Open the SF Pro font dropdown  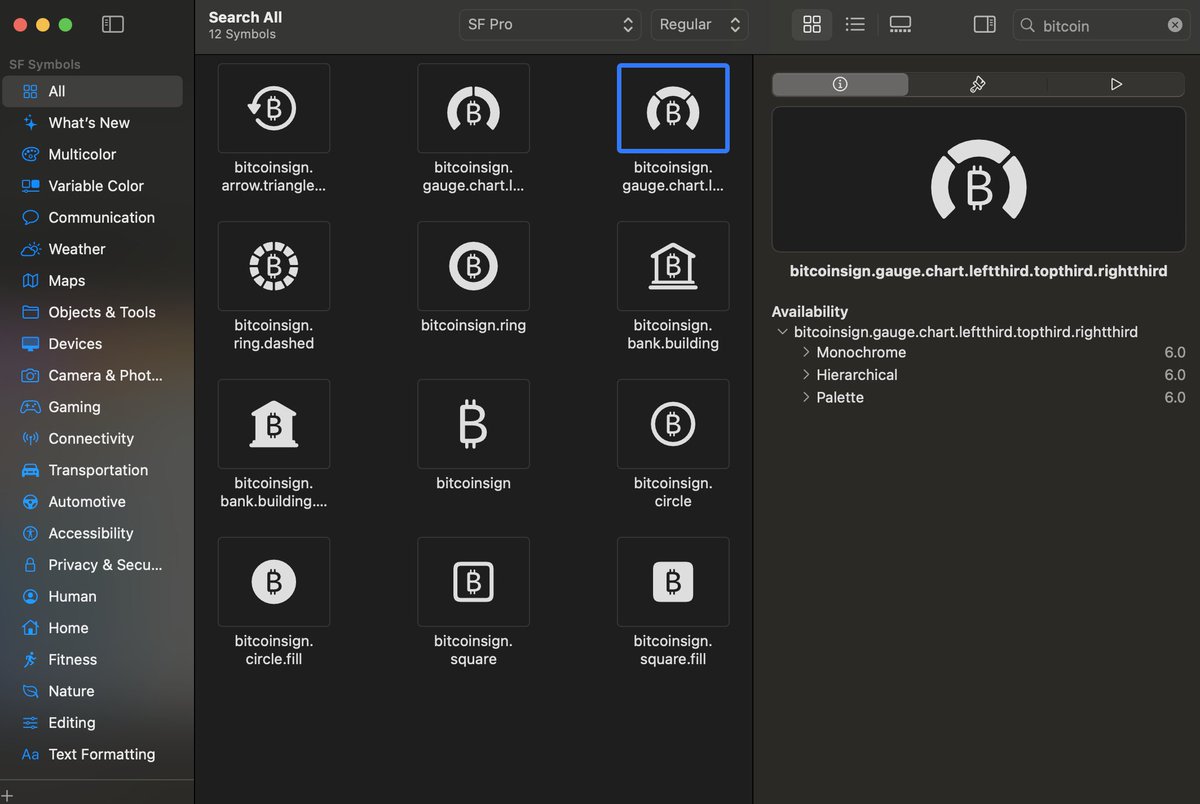[x=550, y=25]
